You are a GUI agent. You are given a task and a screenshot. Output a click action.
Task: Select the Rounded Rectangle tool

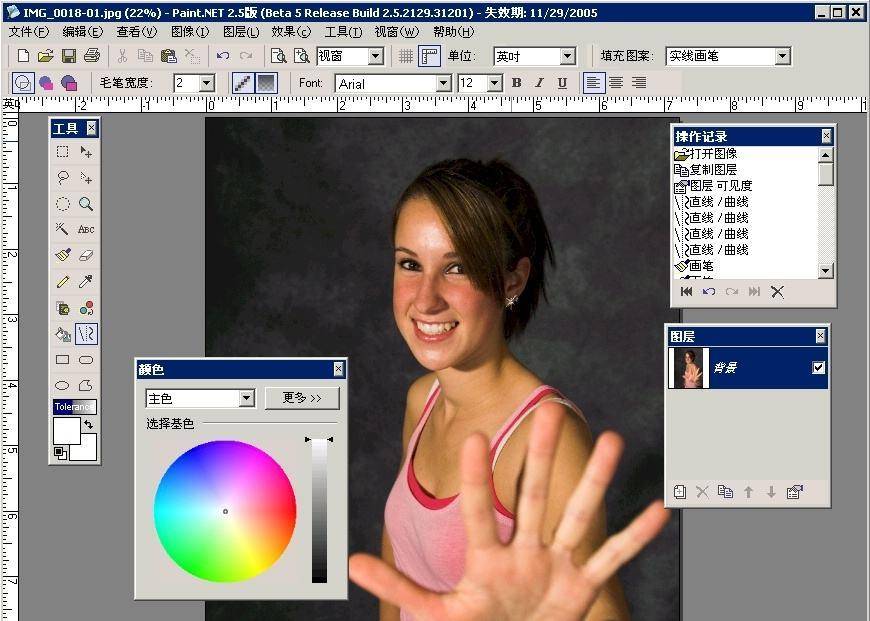pyautogui.click(x=86, y=360)
